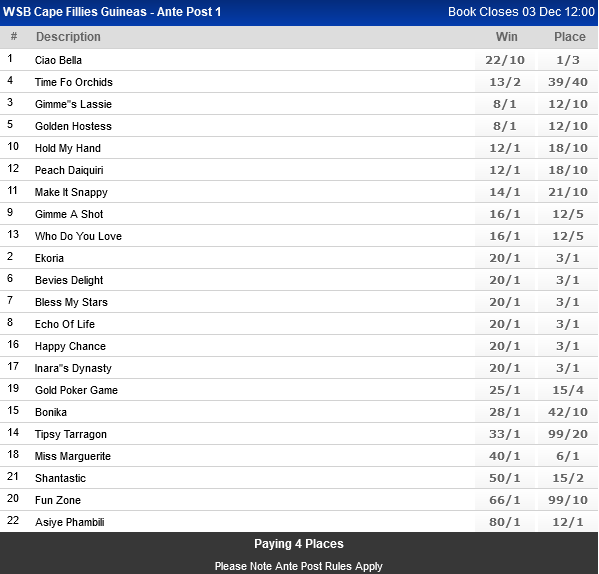The width and height of the screenshot is (599, 574).
Task: Select Fun Zone win odds 66/1
Action: coord(505,500)
